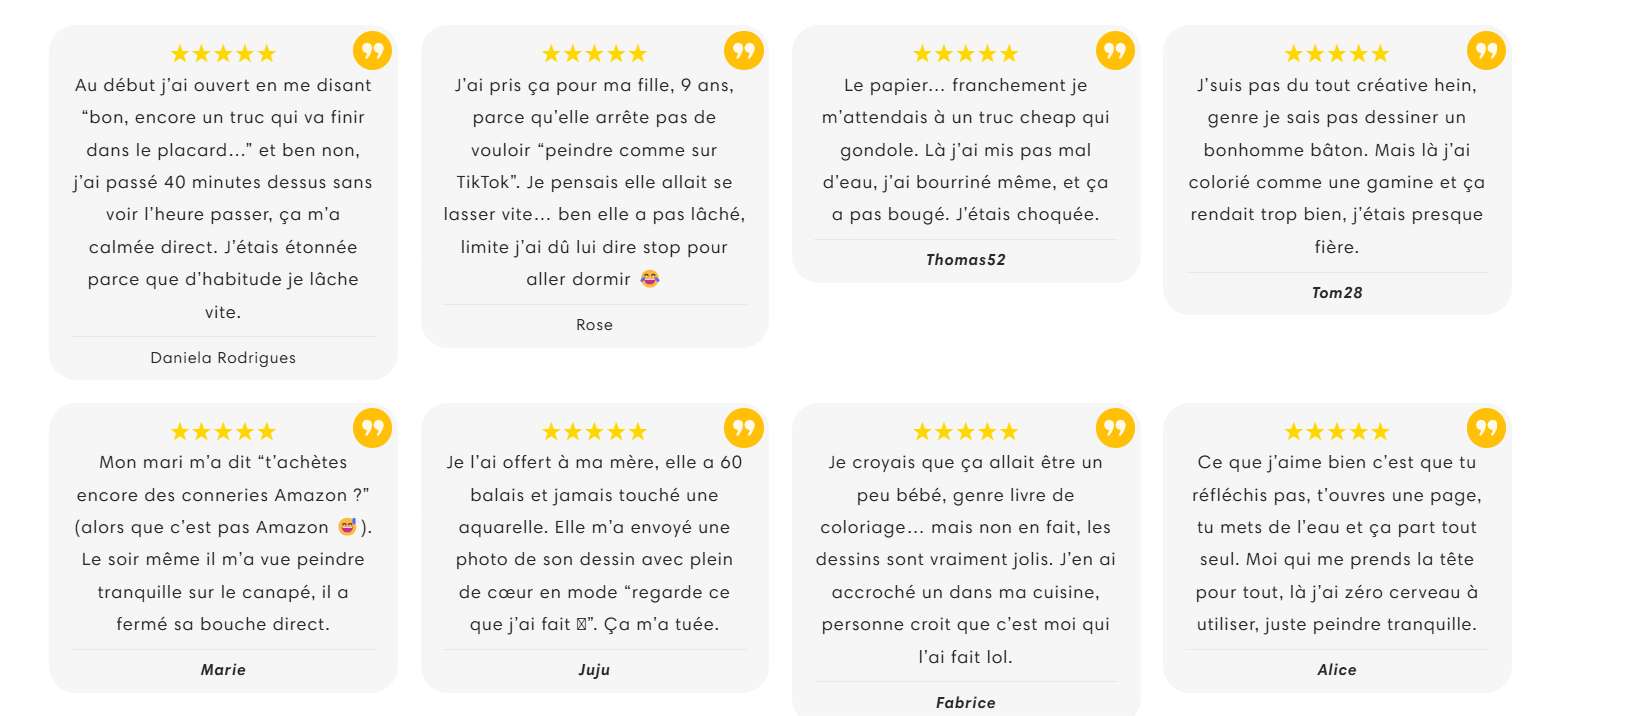The width and height of the screenshot is (1641, 716).
Task: Click star rating on Juju's review
Action: pos(594,432)
